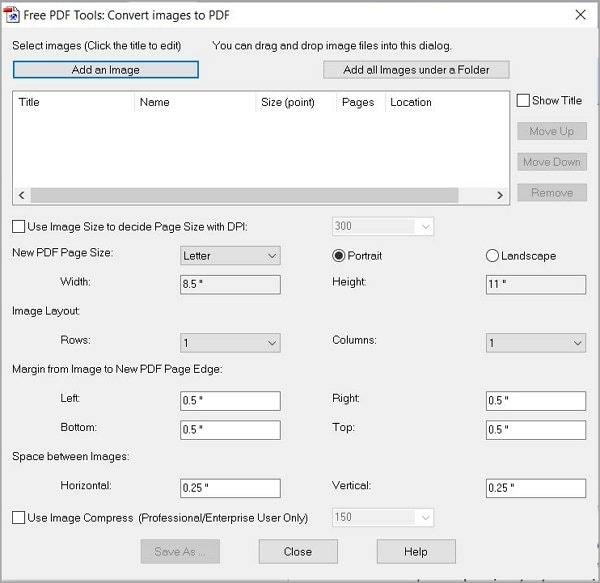Expand the Columns dropdown

click(536, 343)
